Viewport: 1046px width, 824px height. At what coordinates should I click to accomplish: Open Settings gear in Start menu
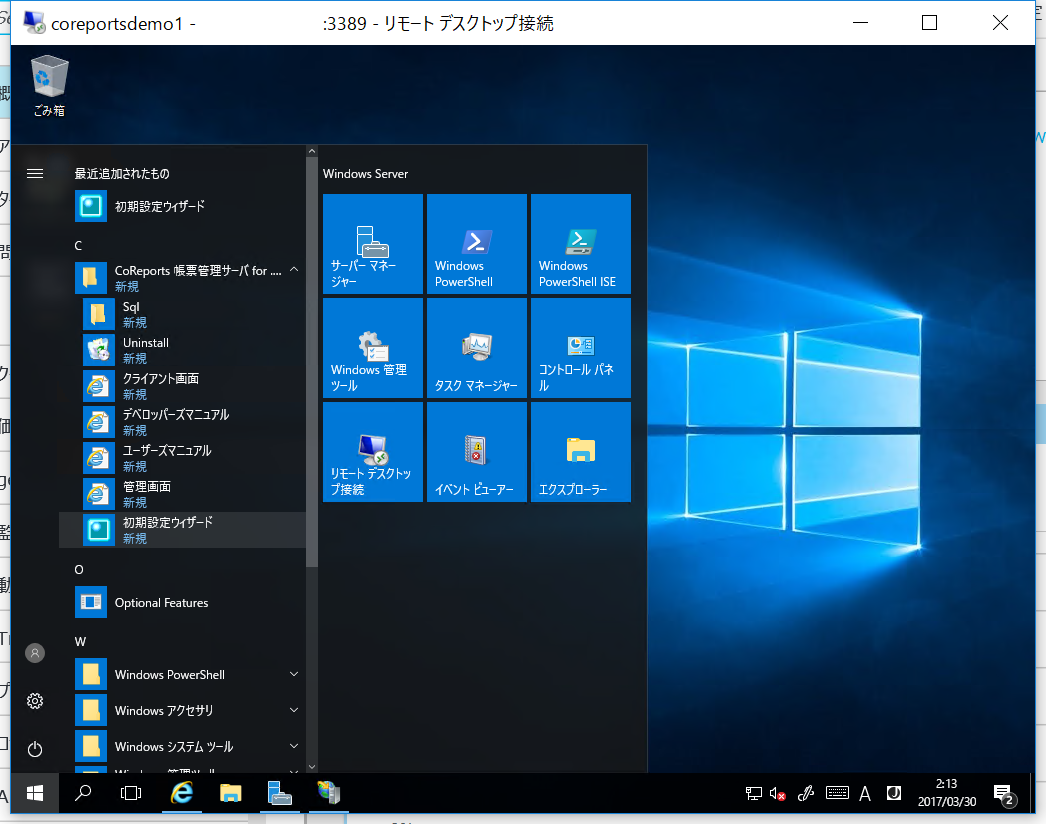(x=35, y=701)
